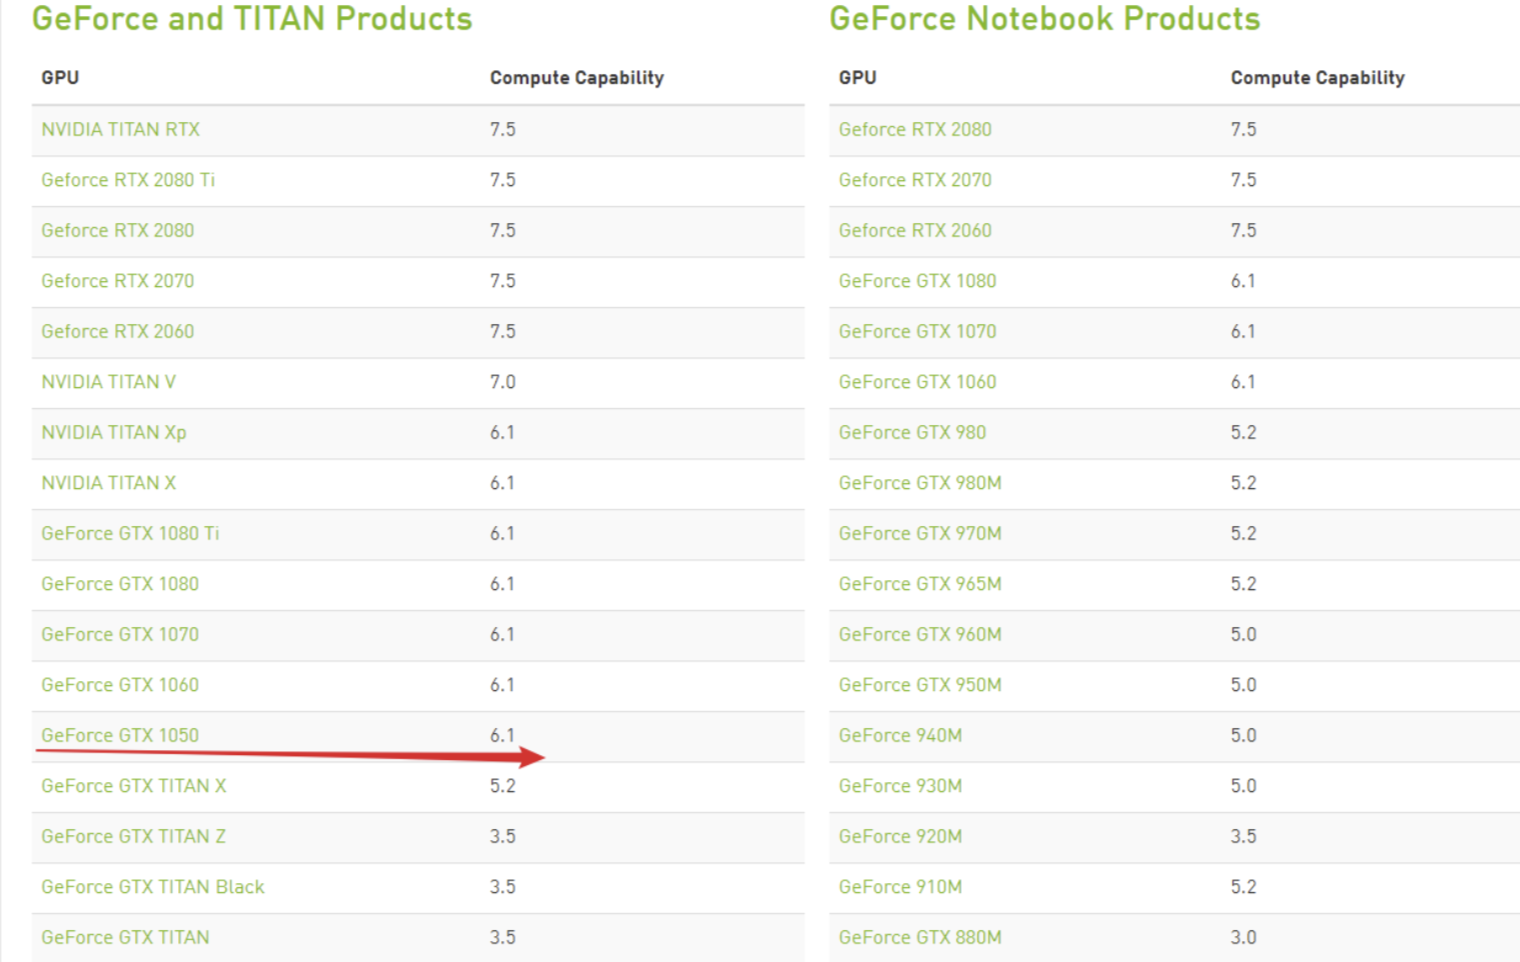Viewport: 1520px width, 962px height.
Task: Select the 7.5 value in the NVIDIA TITAN RTX row
Action: pos(503,129)
